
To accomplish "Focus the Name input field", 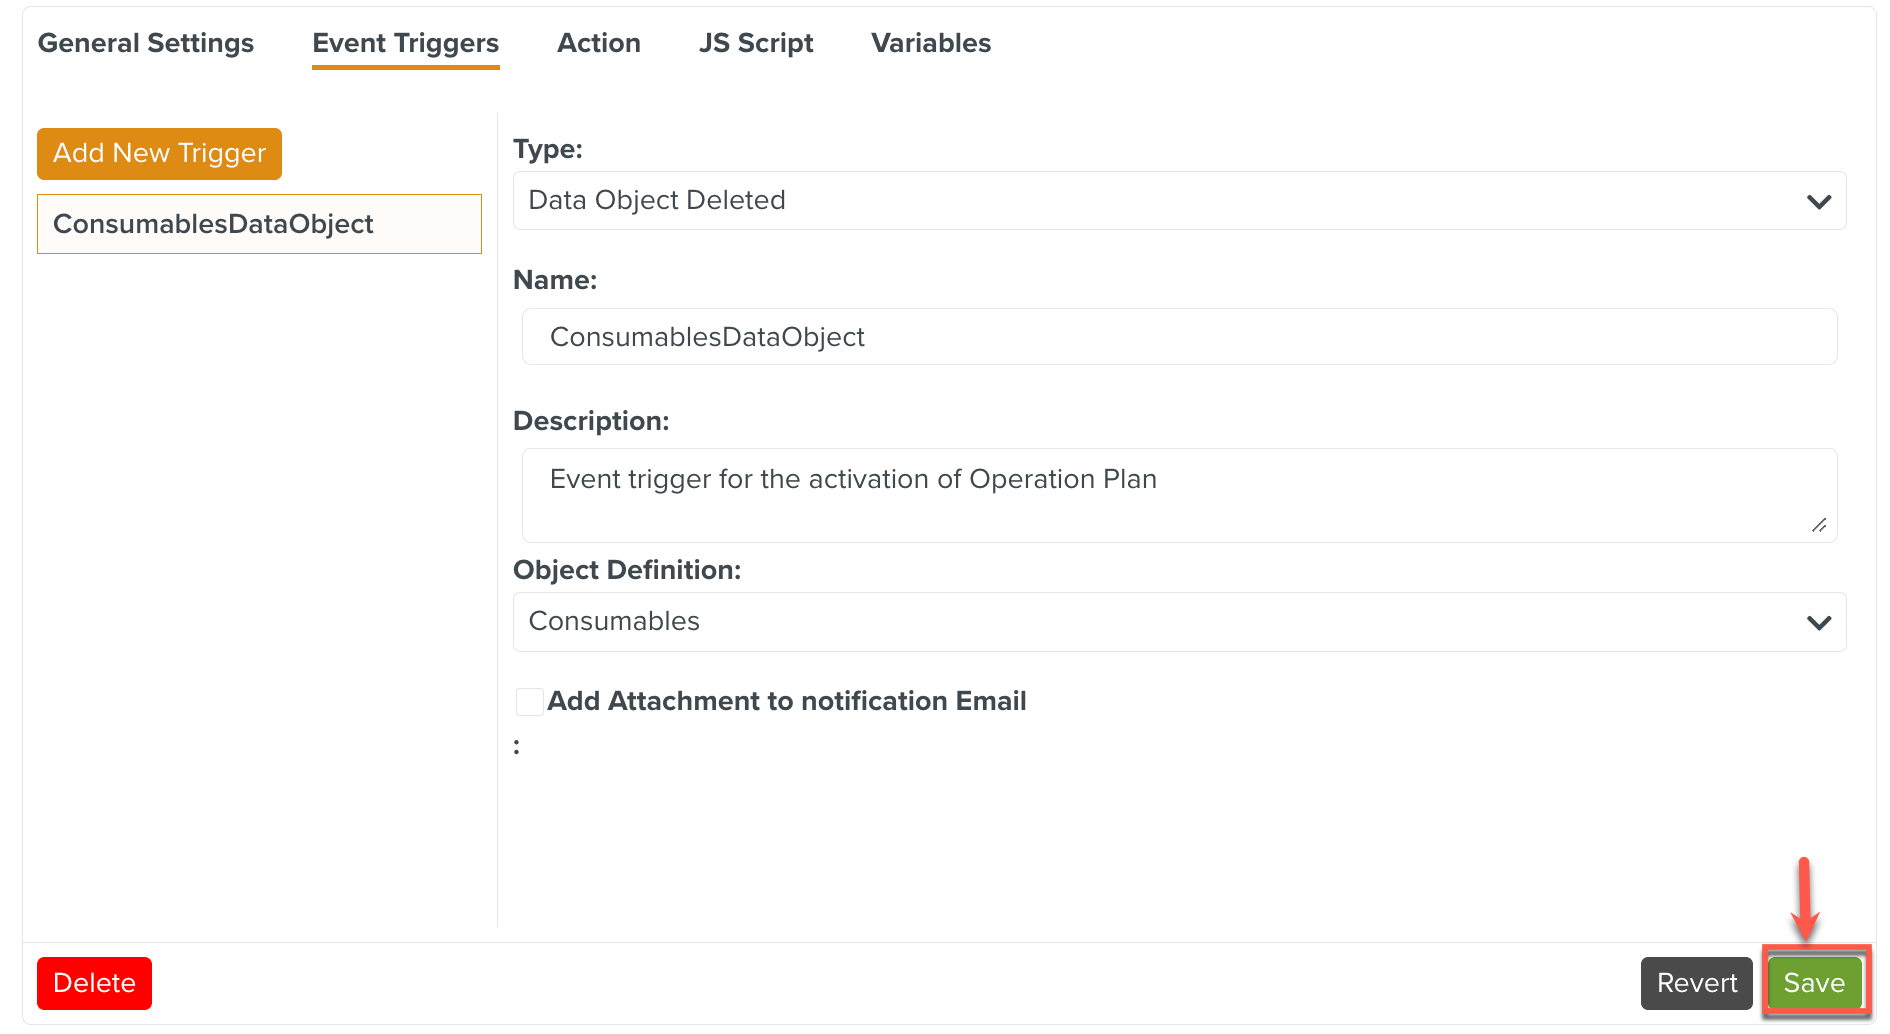I will pos(1178,337).
